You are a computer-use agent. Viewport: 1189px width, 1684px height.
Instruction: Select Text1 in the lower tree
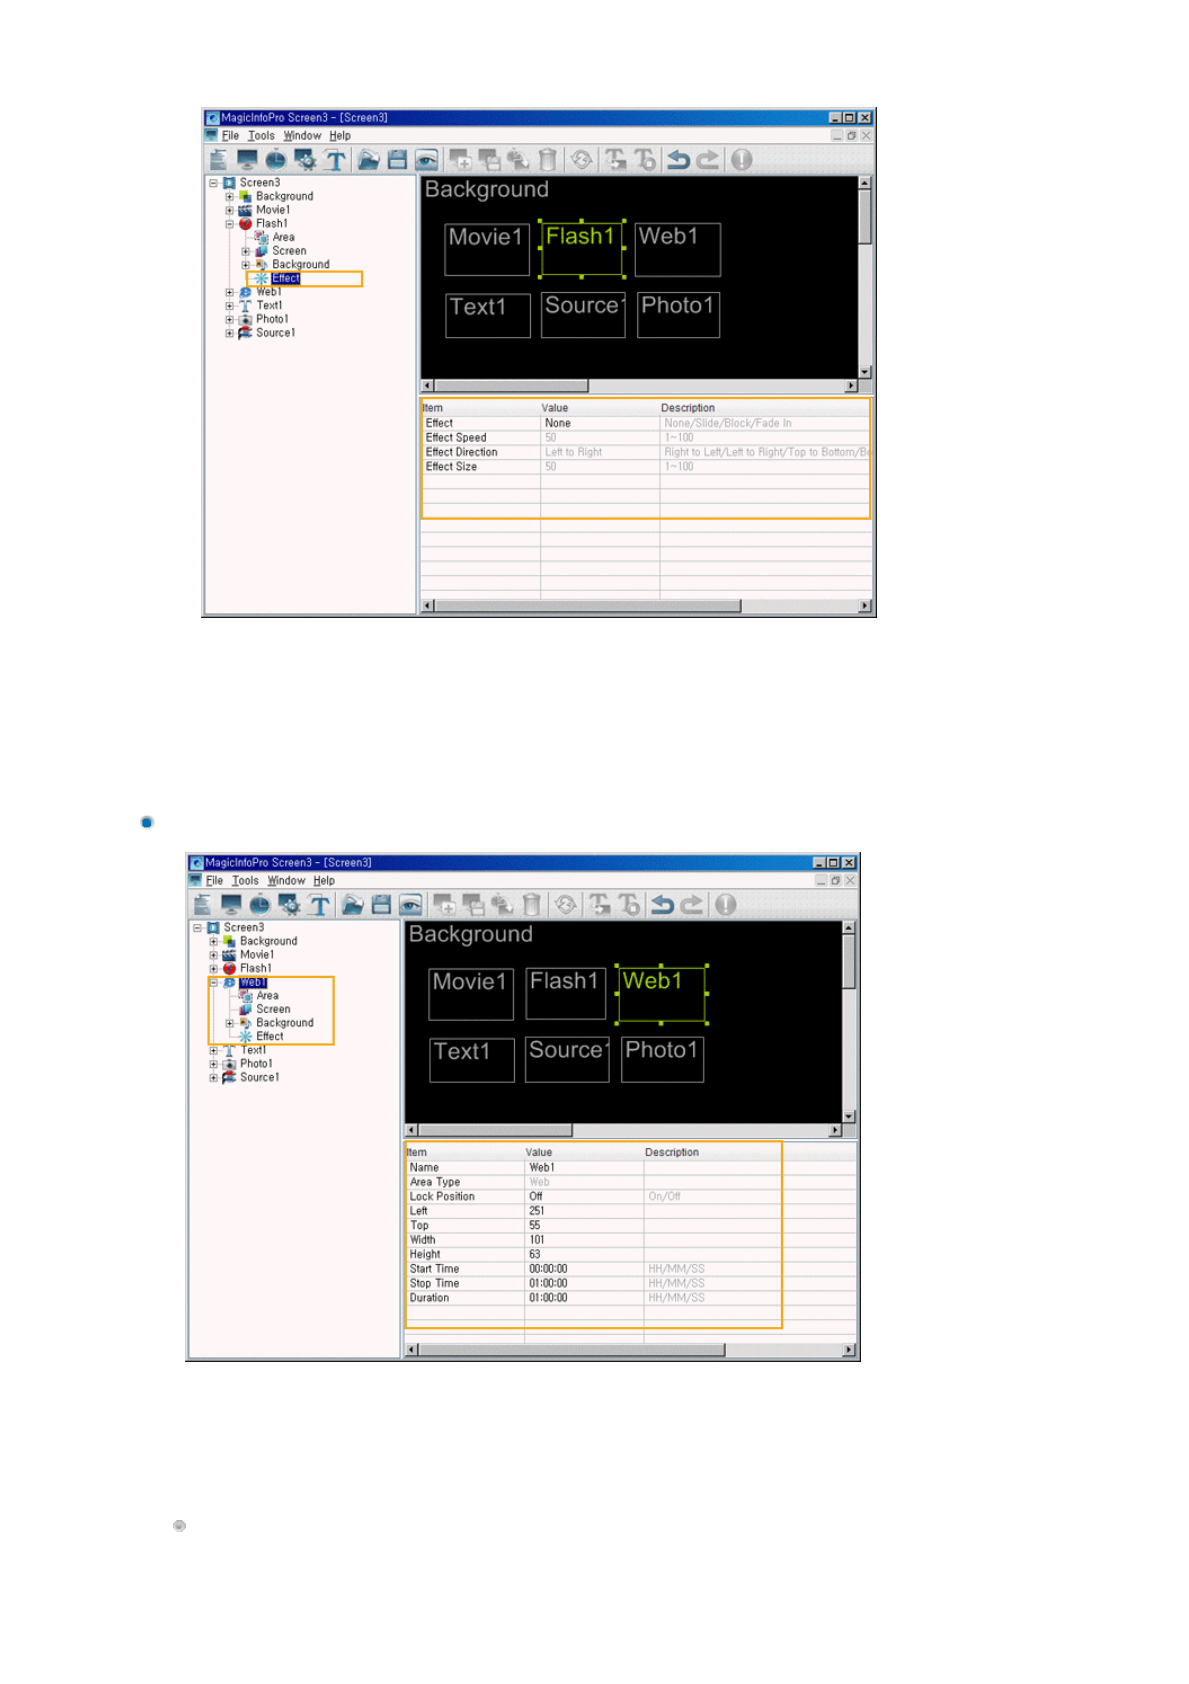click(x=253, y=1050)
